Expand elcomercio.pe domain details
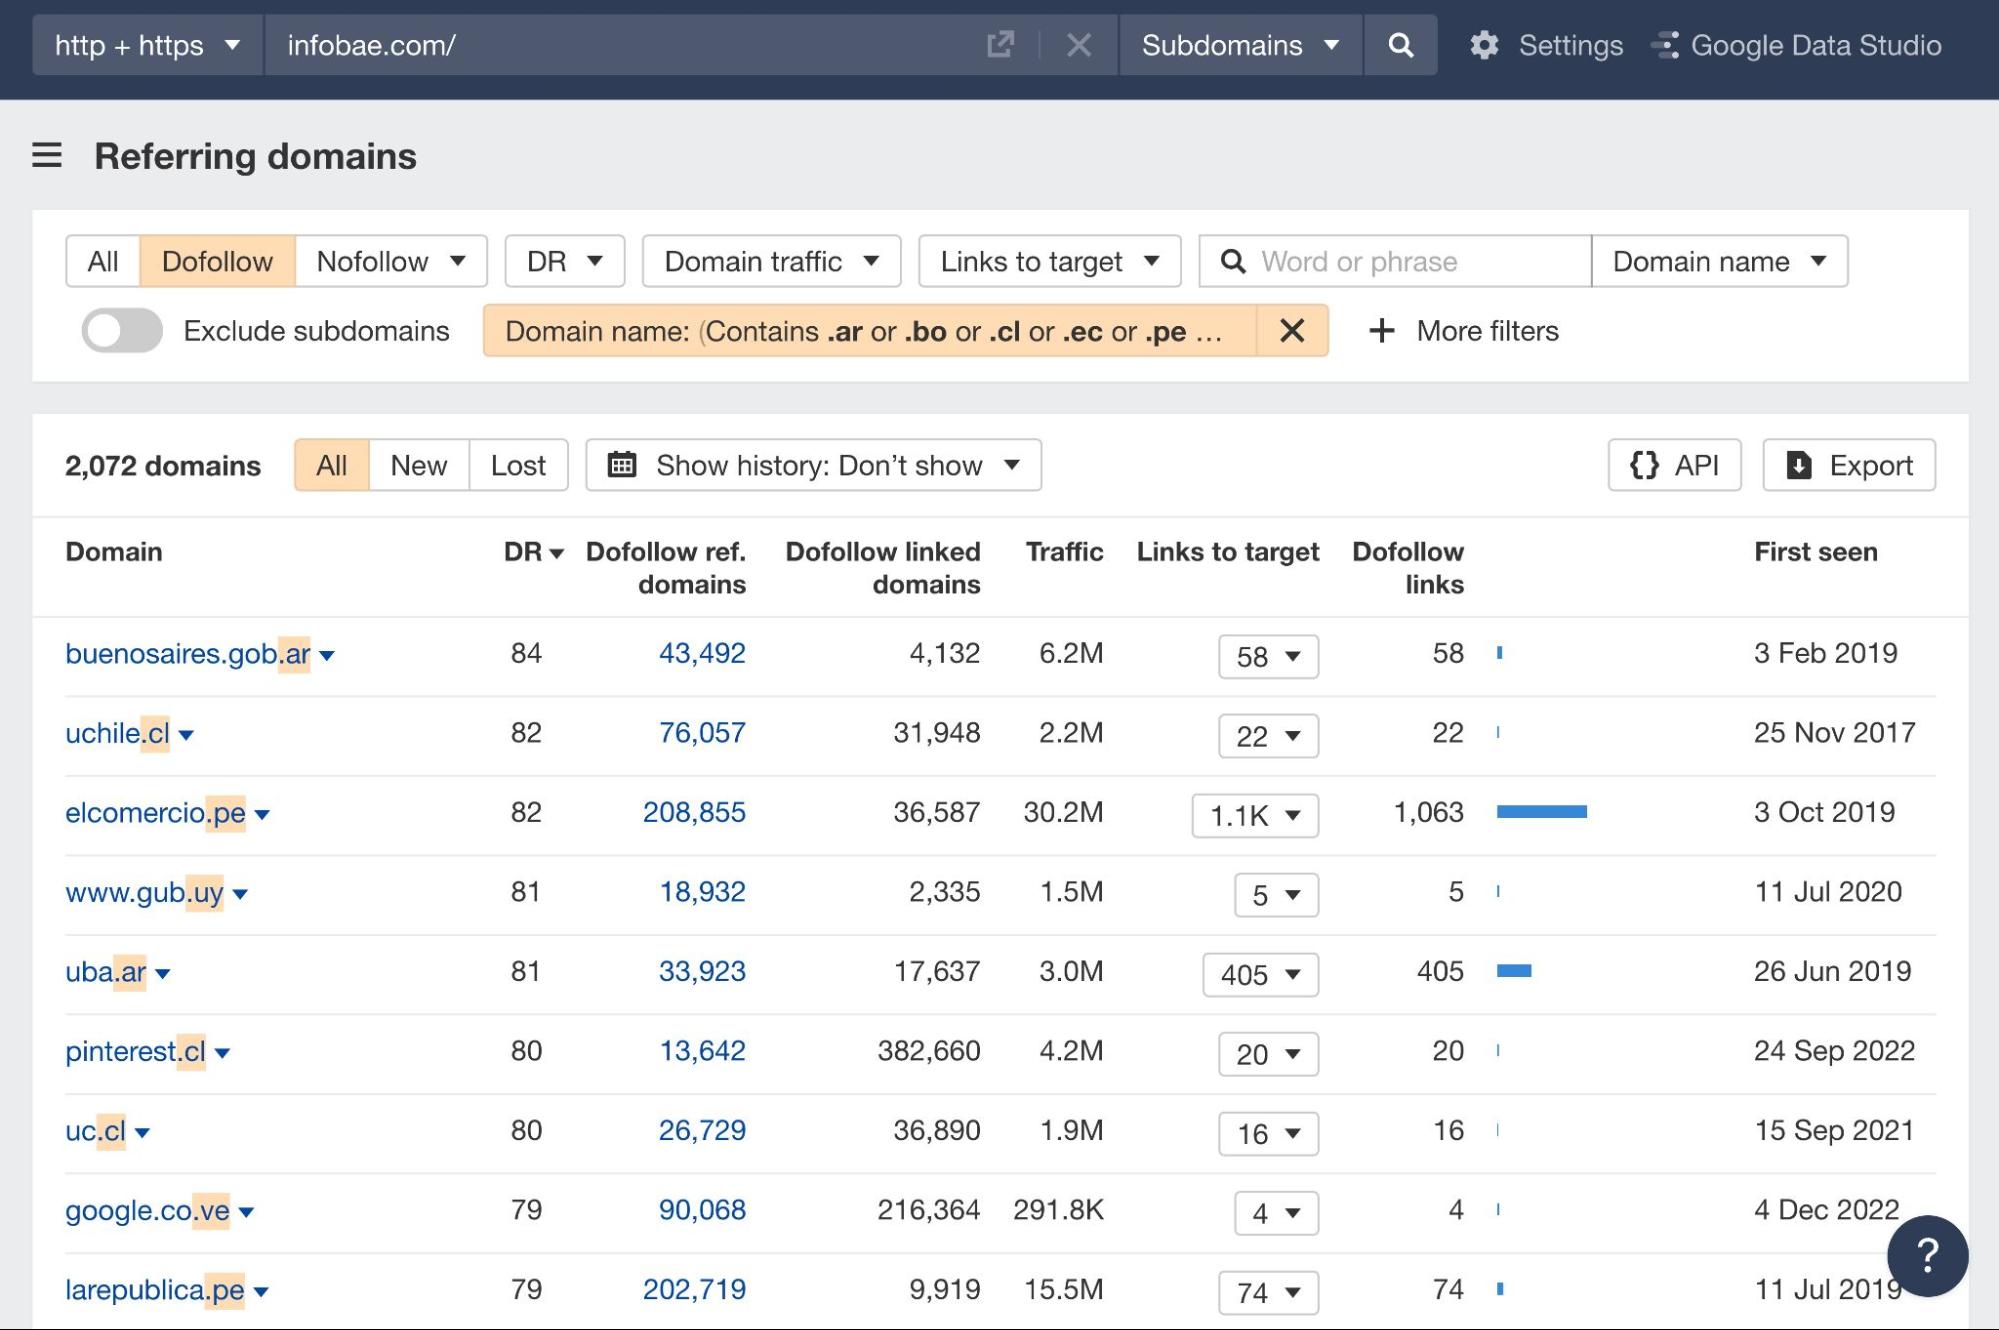 (266, 813)
